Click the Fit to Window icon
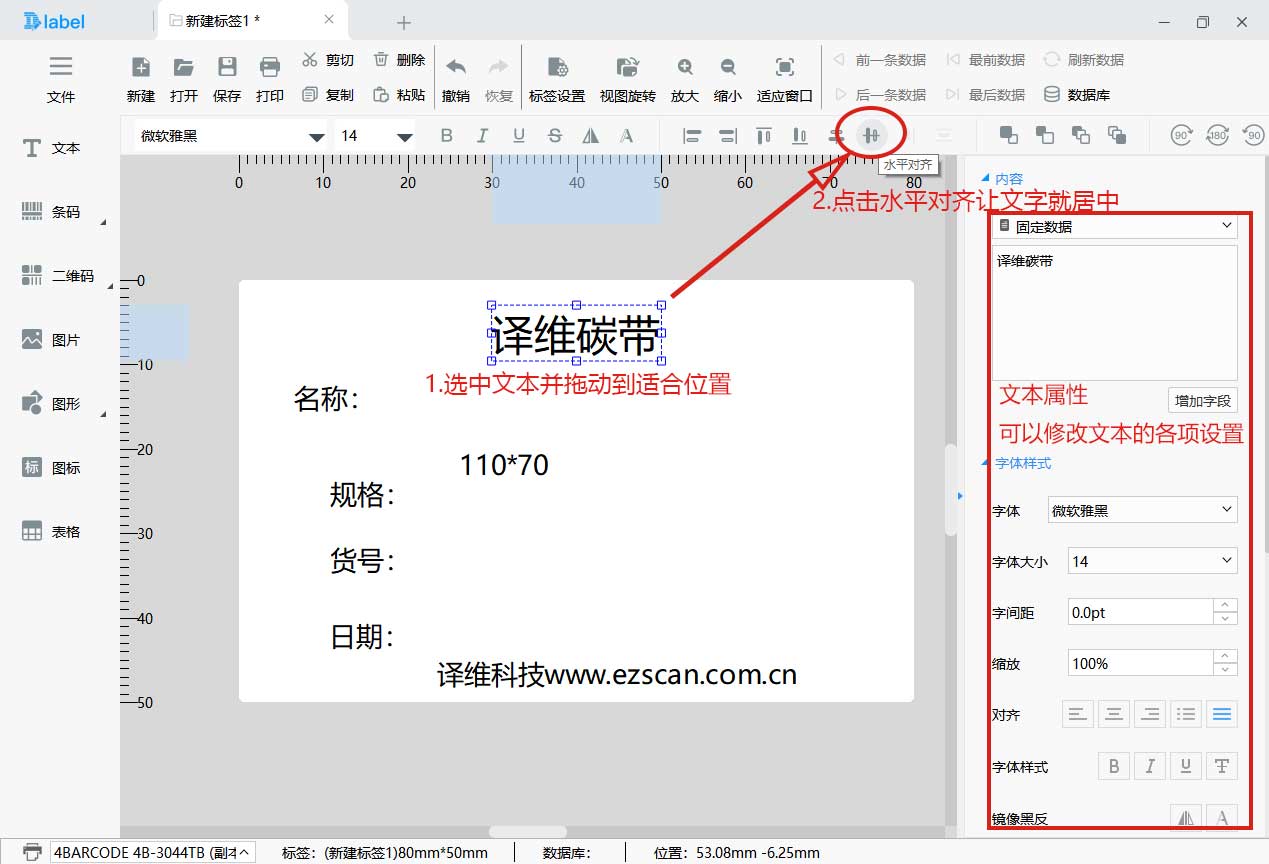This screenshot has height=864, width=1269. pyautogui.click(x=784, y=78)
